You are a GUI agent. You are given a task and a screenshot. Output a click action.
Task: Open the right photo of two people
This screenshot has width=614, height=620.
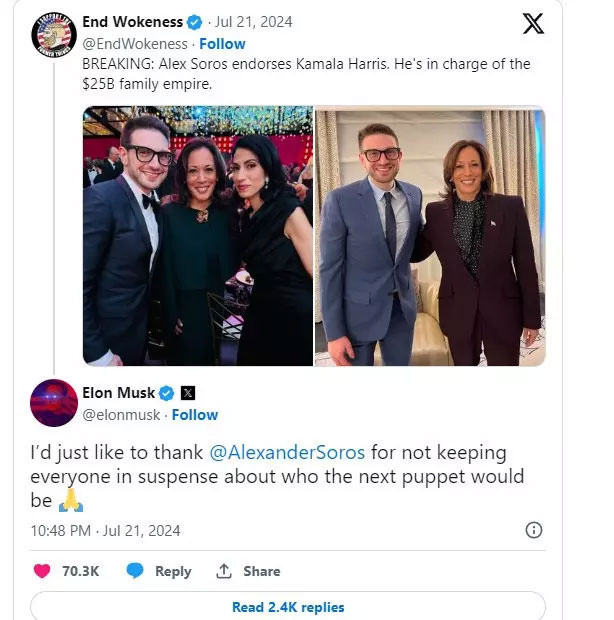point(430,236)
